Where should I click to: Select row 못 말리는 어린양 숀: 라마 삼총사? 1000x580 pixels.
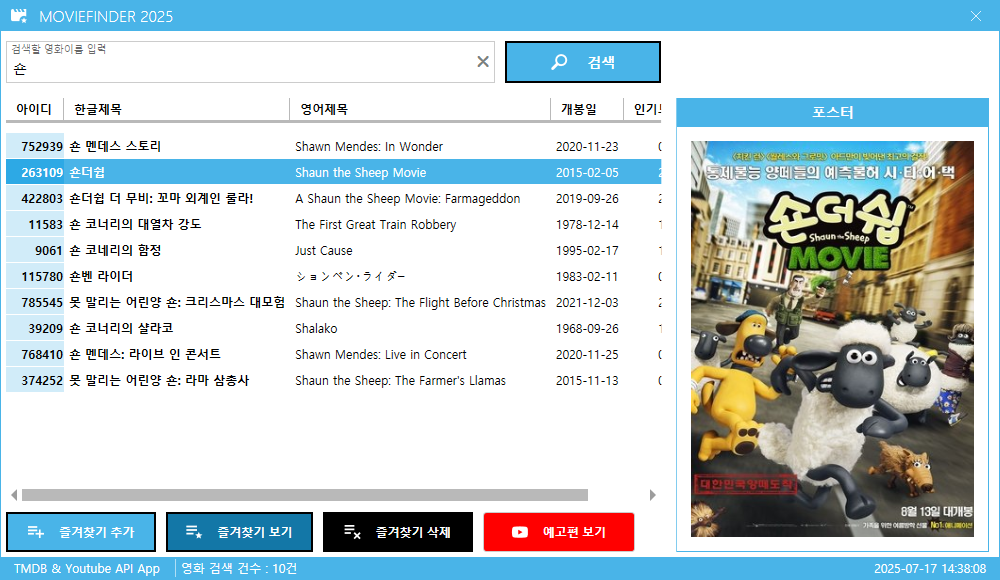coord(334,380)
